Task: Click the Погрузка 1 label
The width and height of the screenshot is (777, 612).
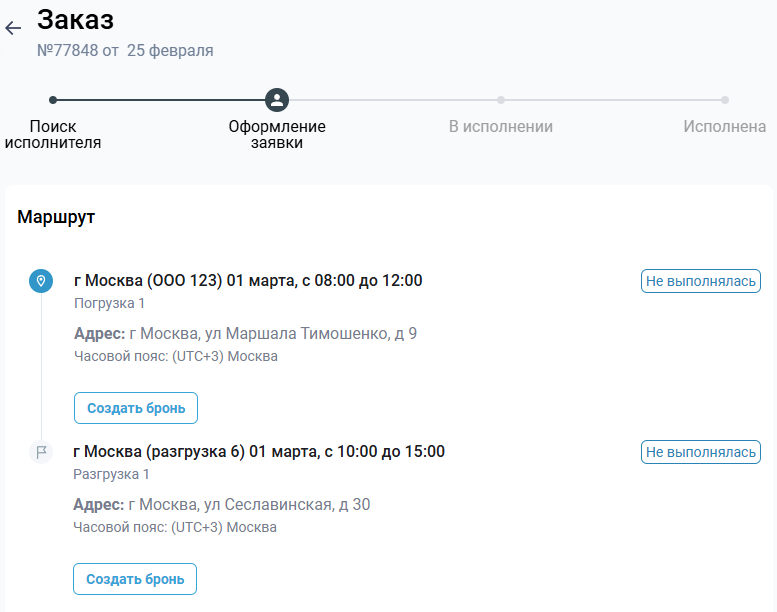Action: point(110,303)
